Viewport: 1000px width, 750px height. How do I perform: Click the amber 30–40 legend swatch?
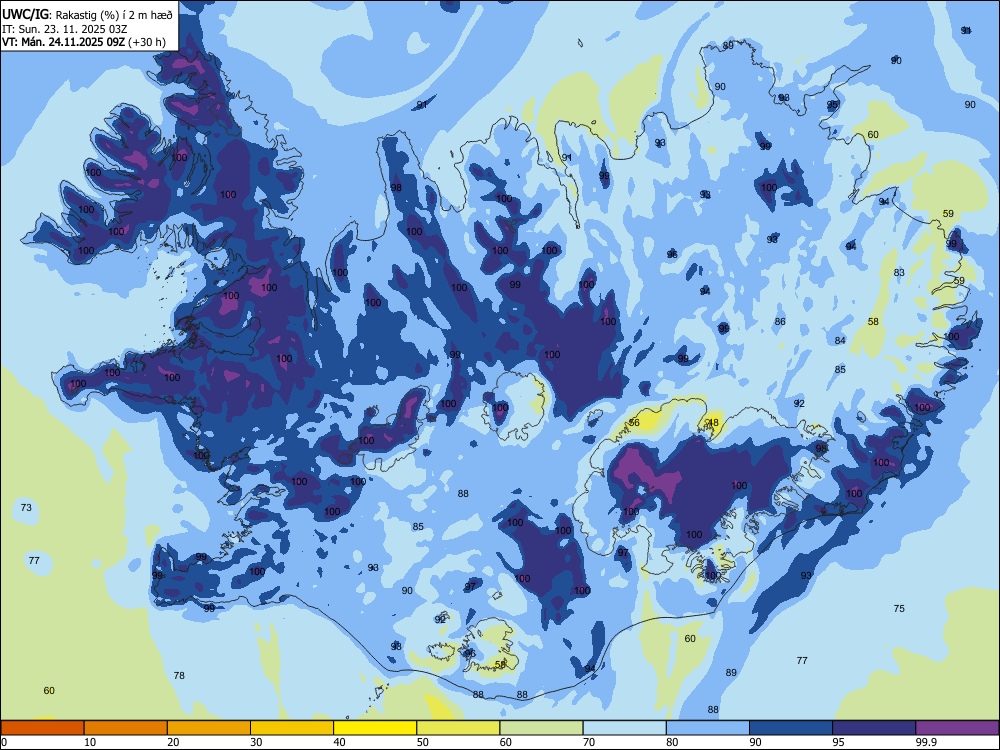tap(292, 728)
